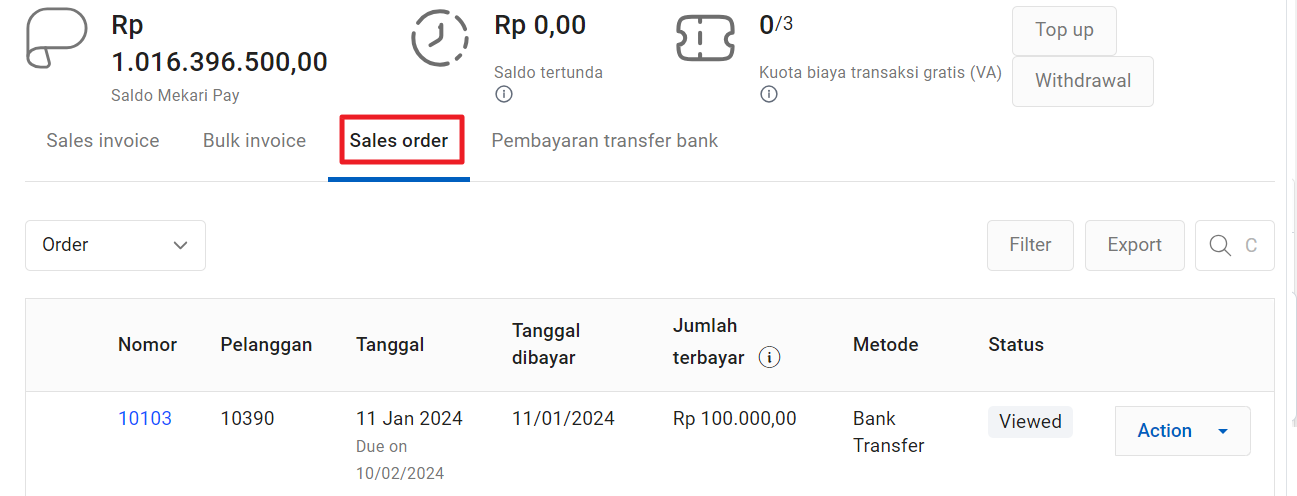Open the Pembayaran transfer bank tab
The width and height of the screenshot is (1297, 496).
pos(604,141)
